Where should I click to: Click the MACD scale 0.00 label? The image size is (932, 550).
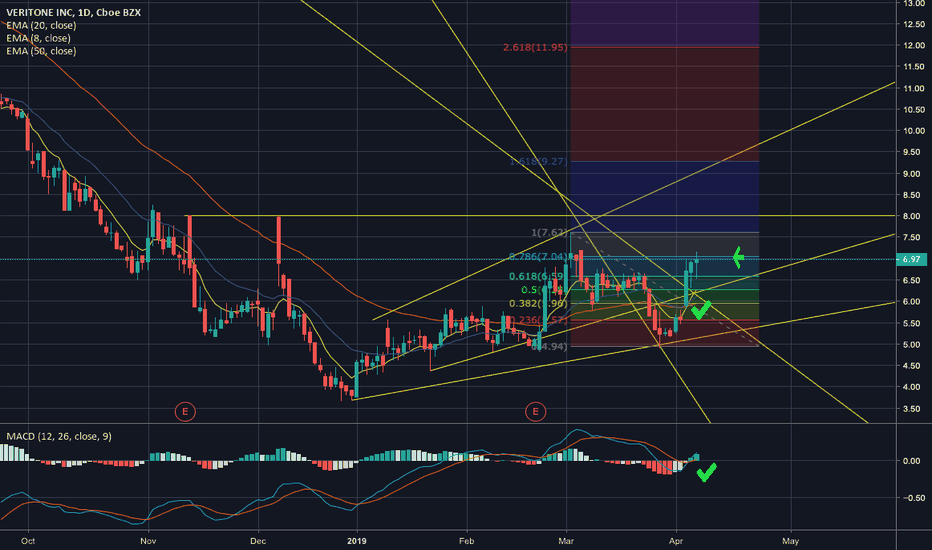(912, 461)
